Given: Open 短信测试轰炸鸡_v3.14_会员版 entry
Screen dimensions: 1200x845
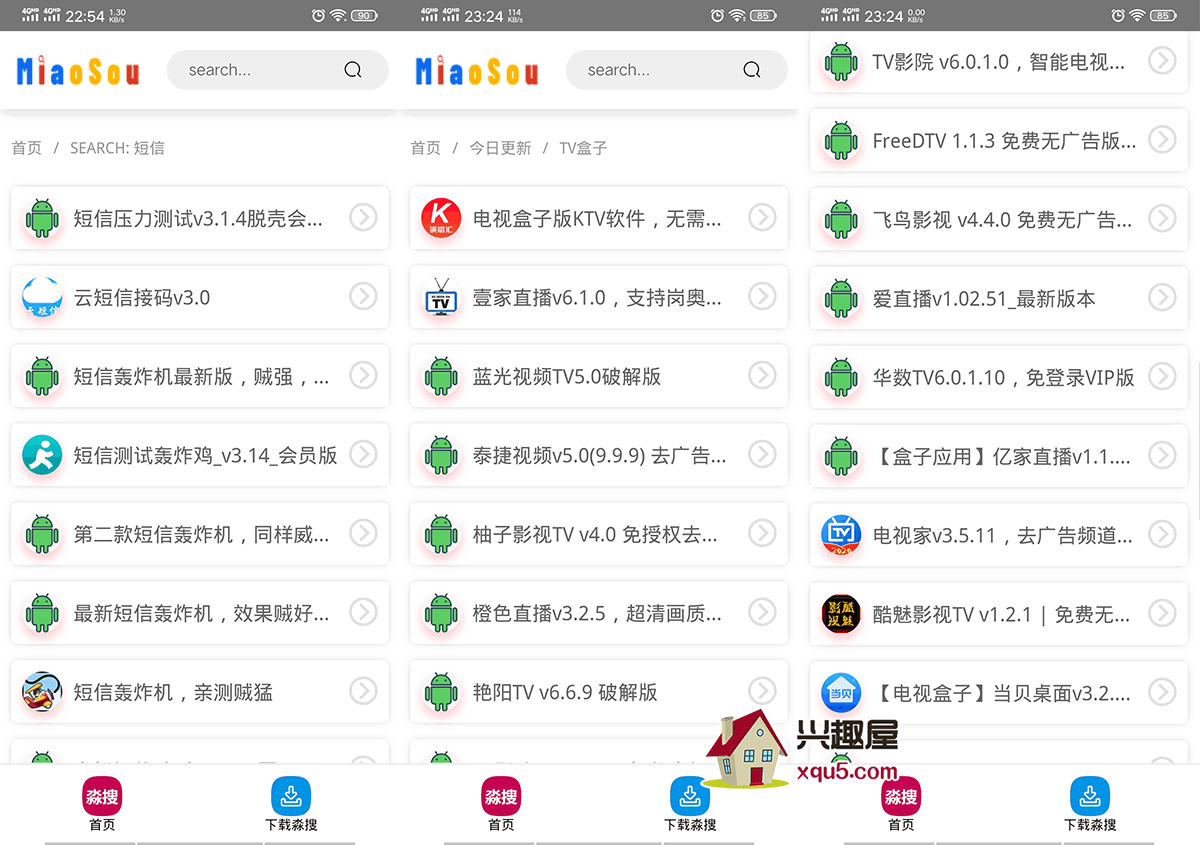Looking at the screenshot, I should coord(200,455).
